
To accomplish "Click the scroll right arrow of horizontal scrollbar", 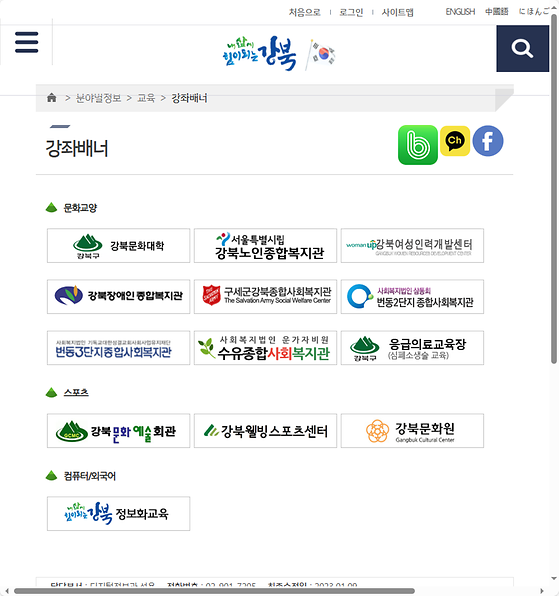I will (543, 591).
